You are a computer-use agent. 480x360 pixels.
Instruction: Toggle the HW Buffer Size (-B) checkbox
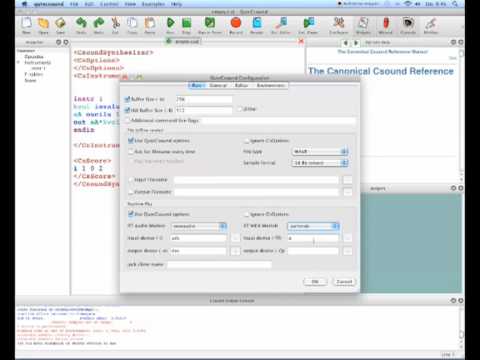(x=127, y=110)
